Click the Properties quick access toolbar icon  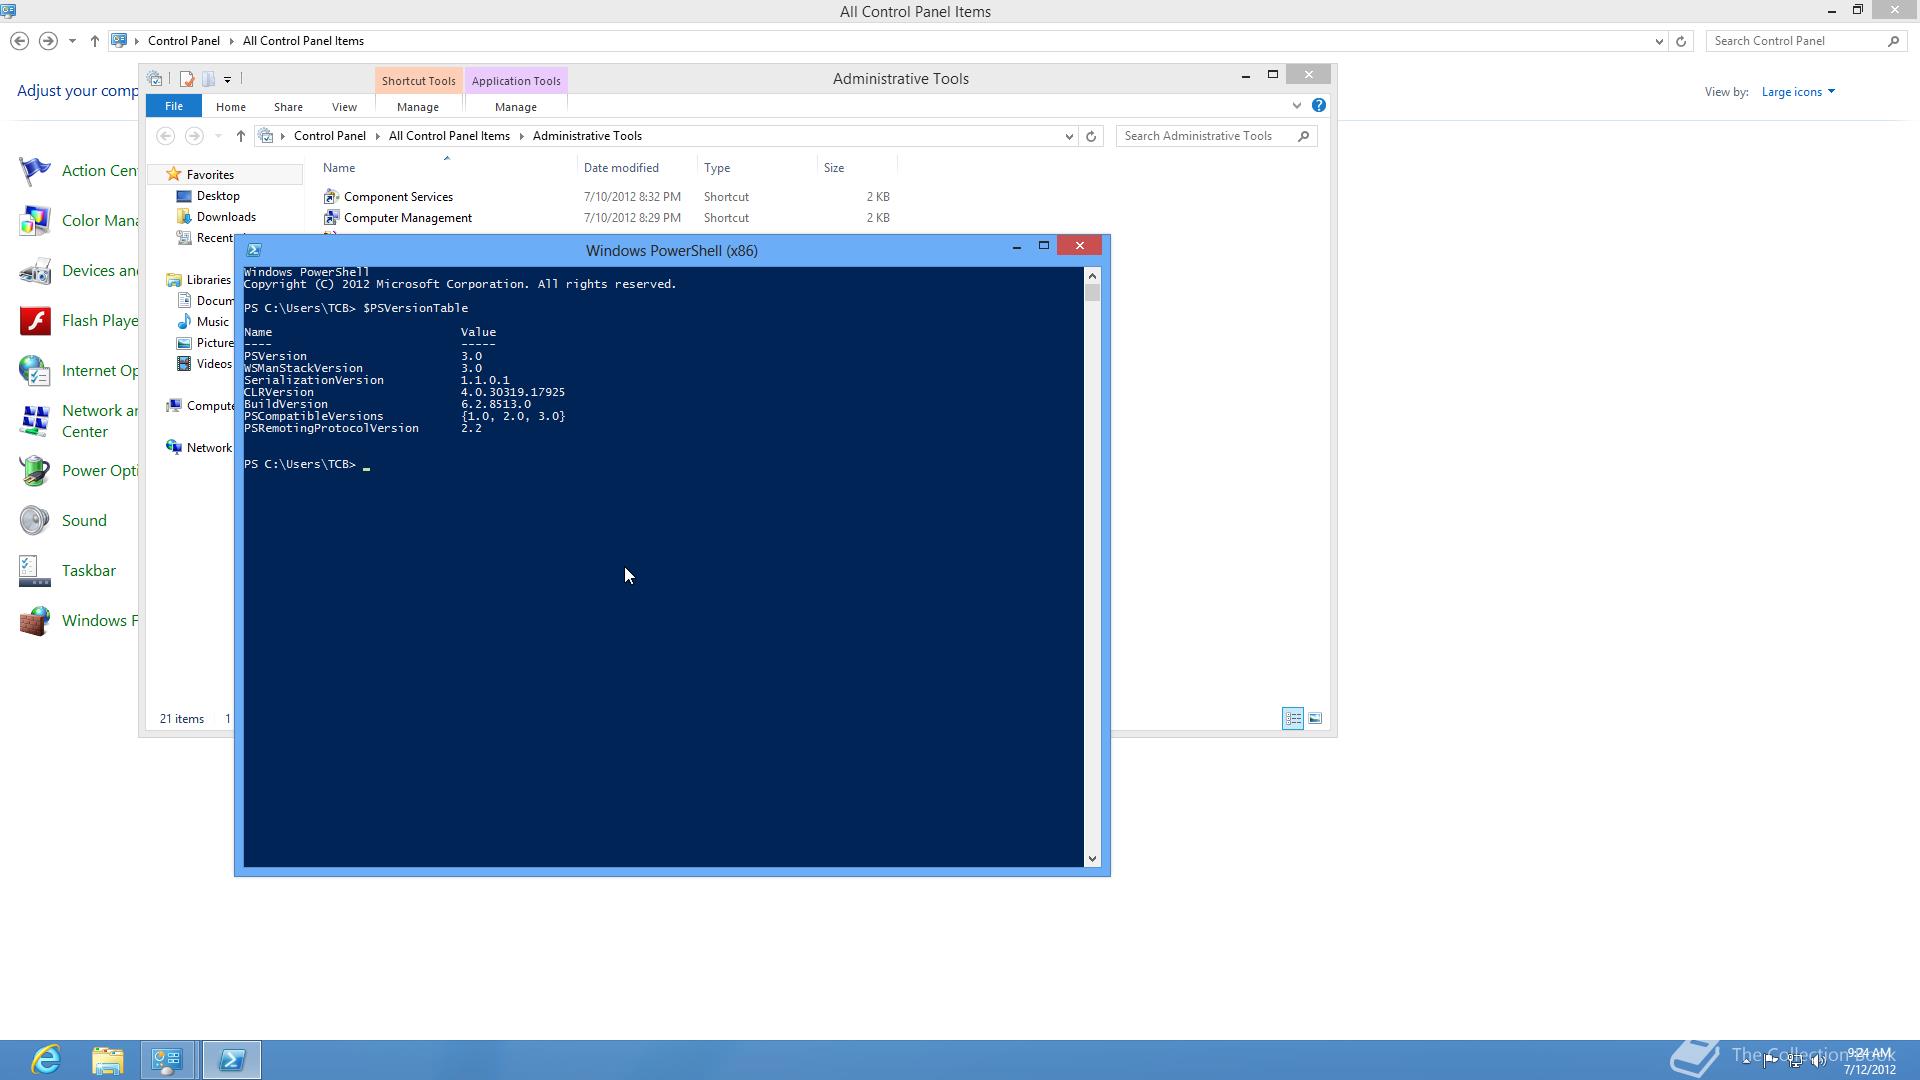coord(186,79)
